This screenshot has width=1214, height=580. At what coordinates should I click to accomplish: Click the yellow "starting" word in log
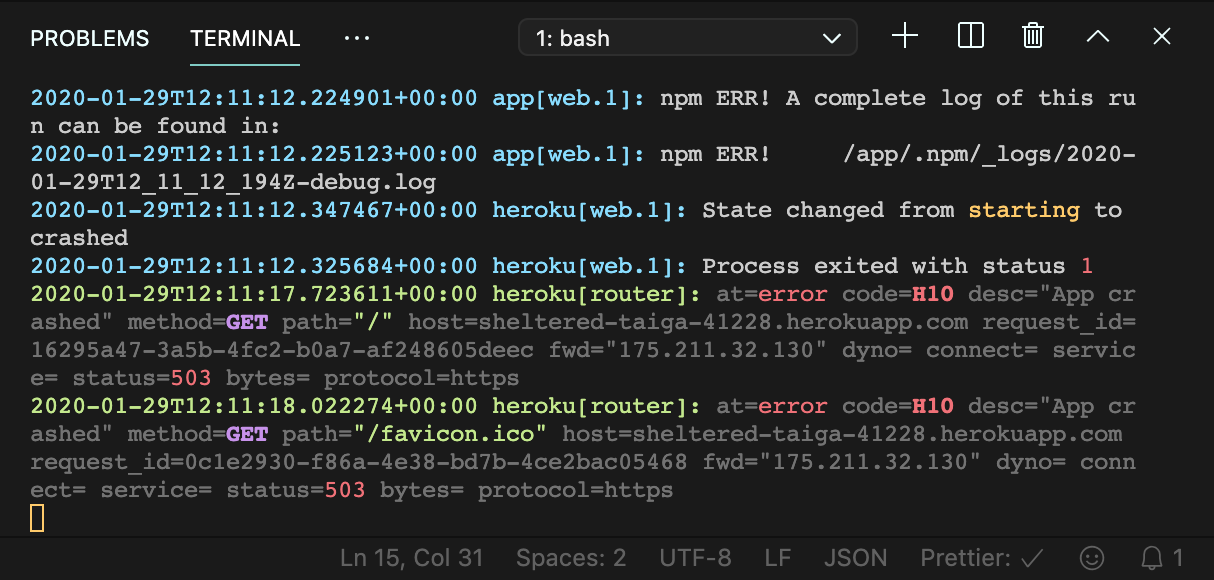[x=1024, y=210]
